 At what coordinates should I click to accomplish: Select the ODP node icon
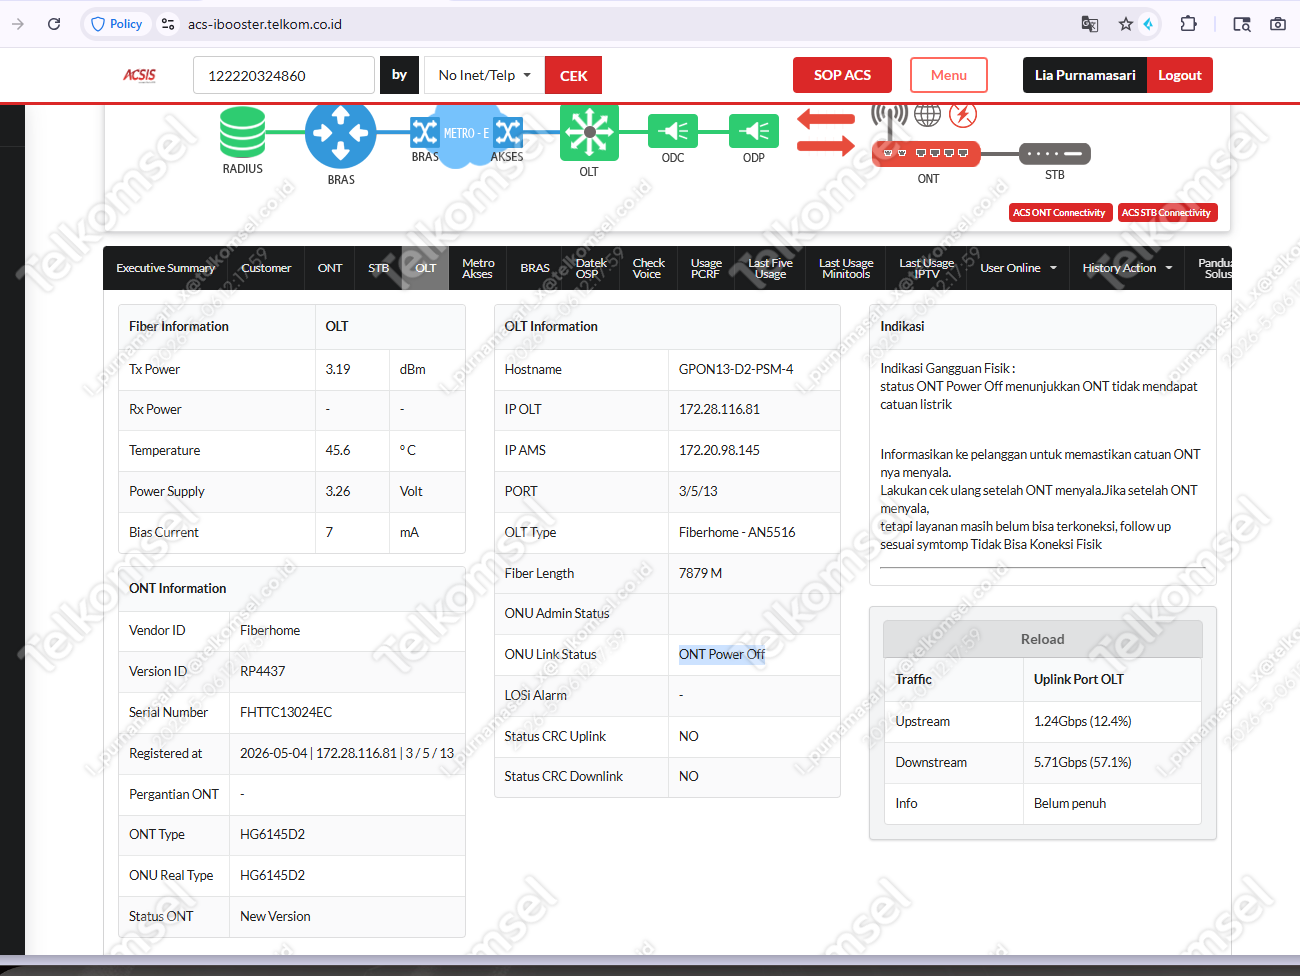(754, 131)
